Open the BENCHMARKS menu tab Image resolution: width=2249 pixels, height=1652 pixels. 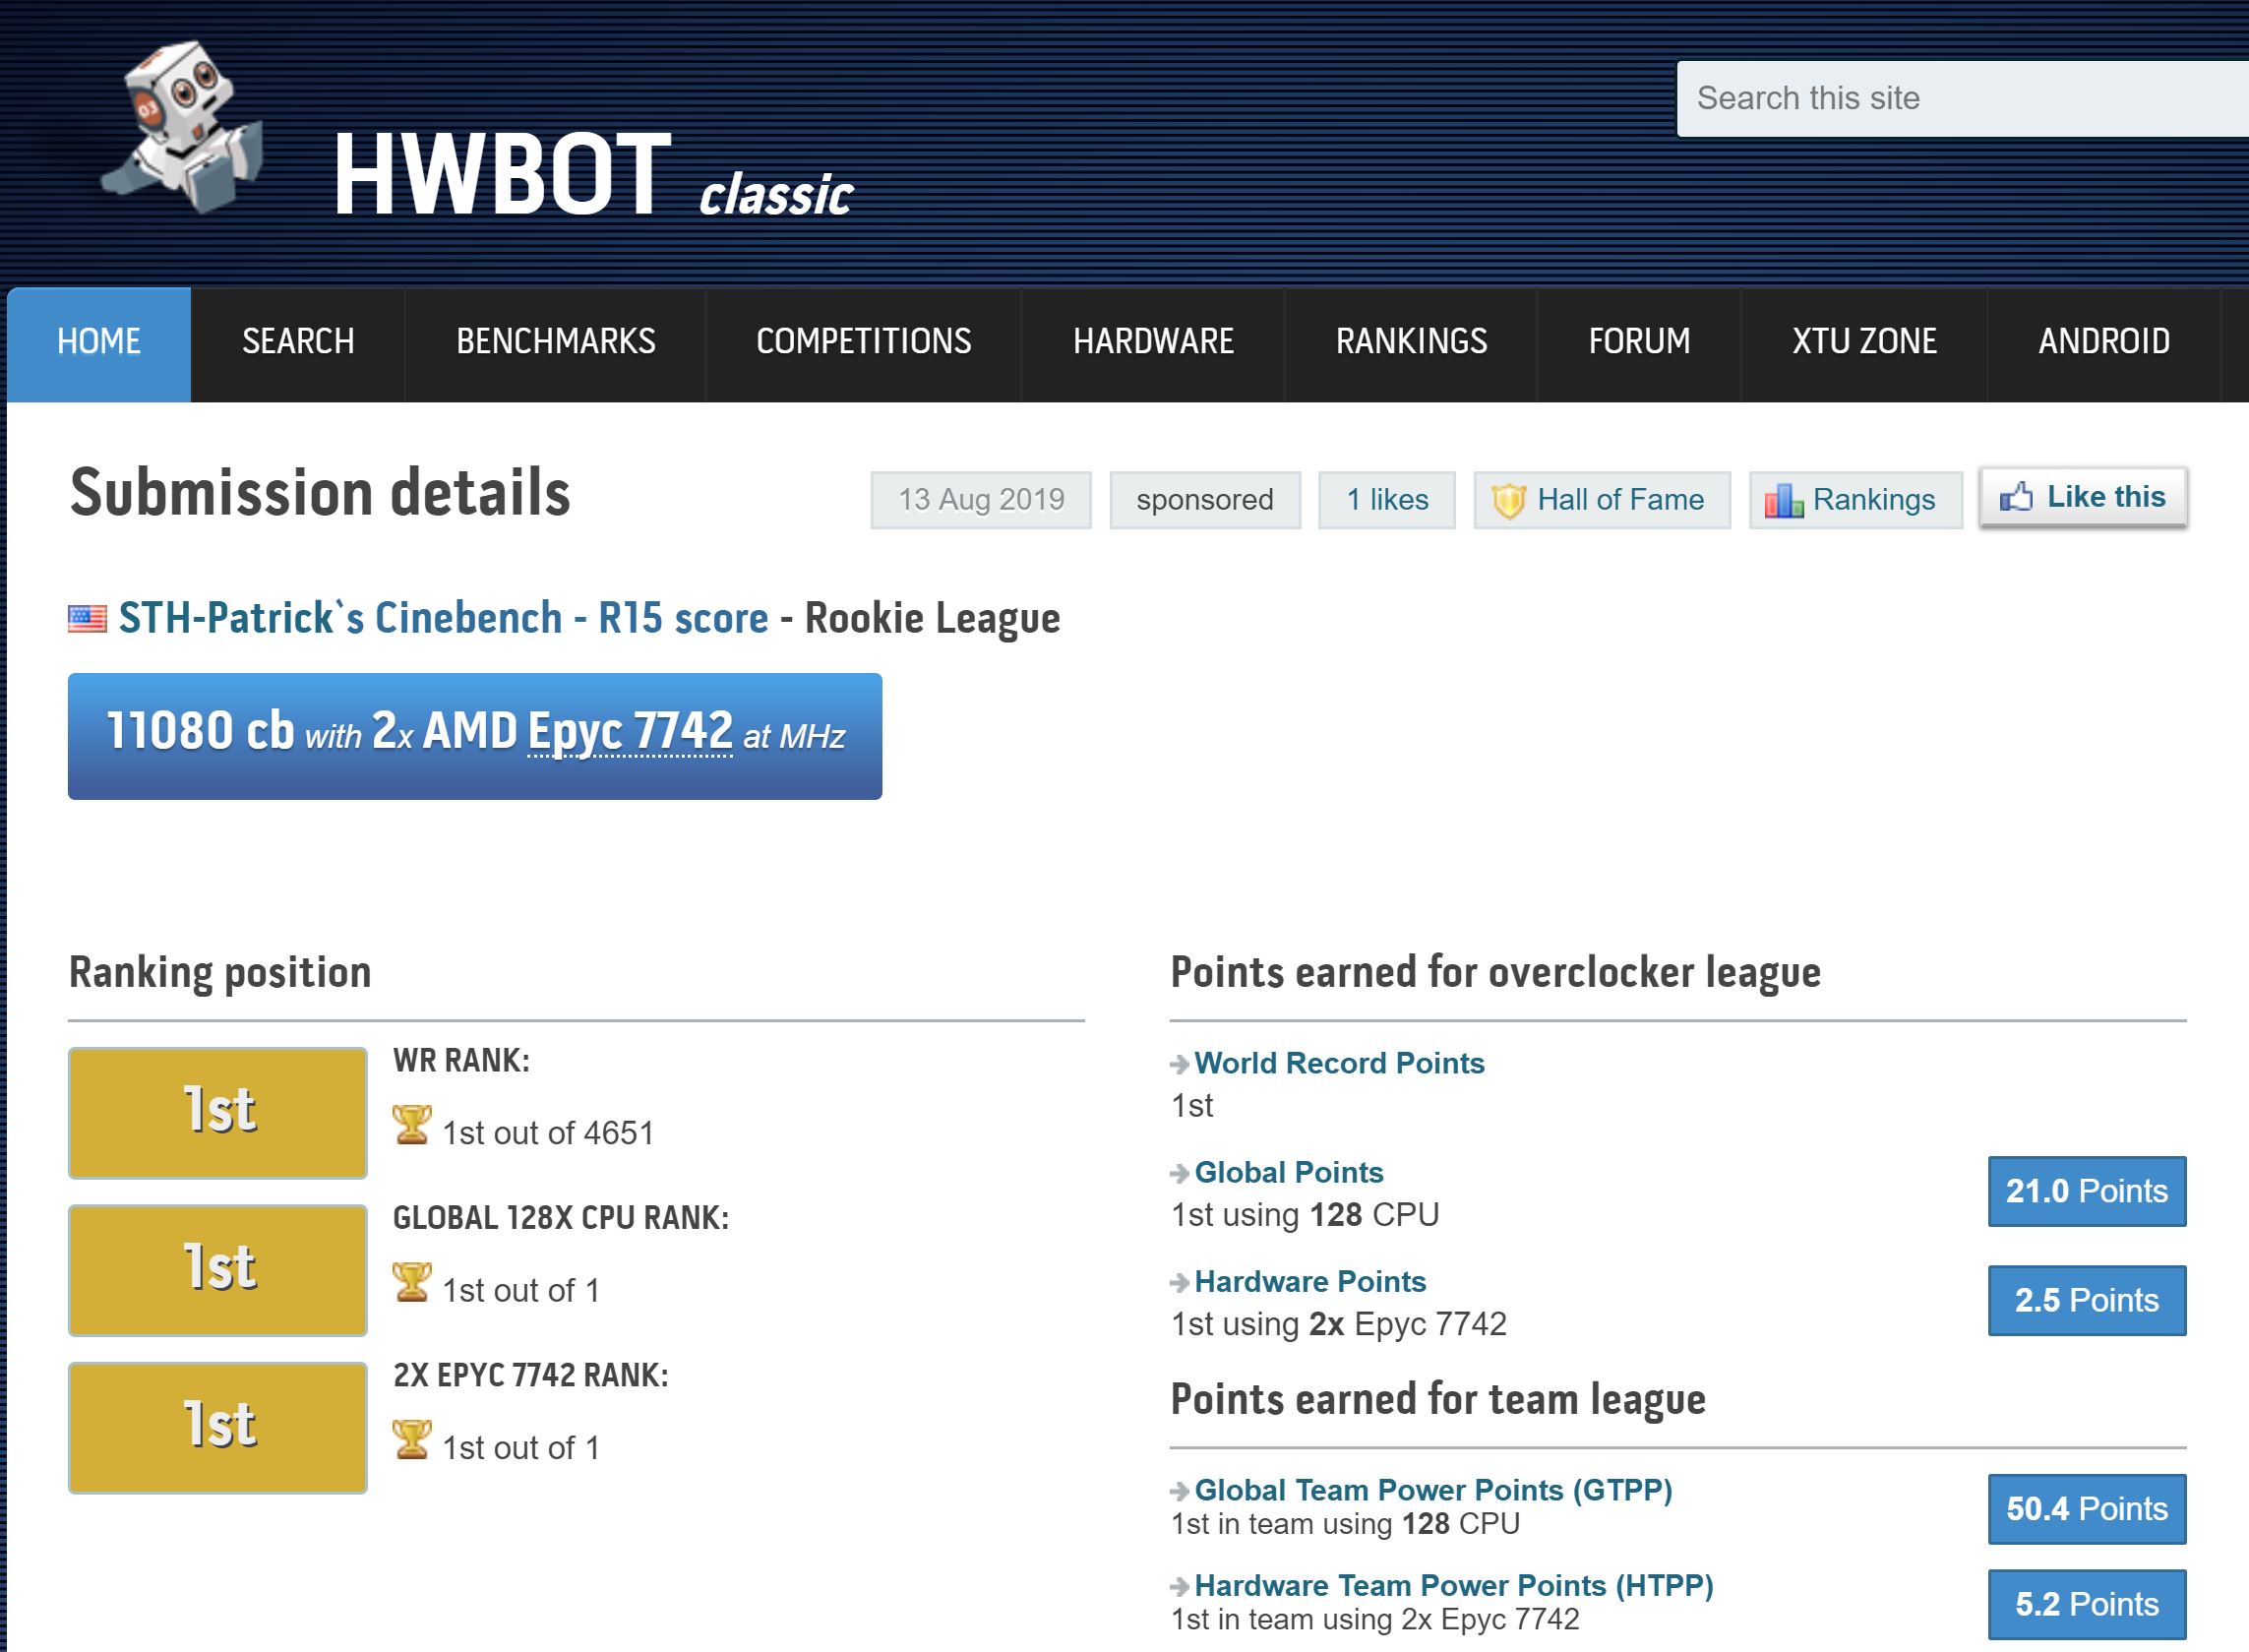click(555, 342)
